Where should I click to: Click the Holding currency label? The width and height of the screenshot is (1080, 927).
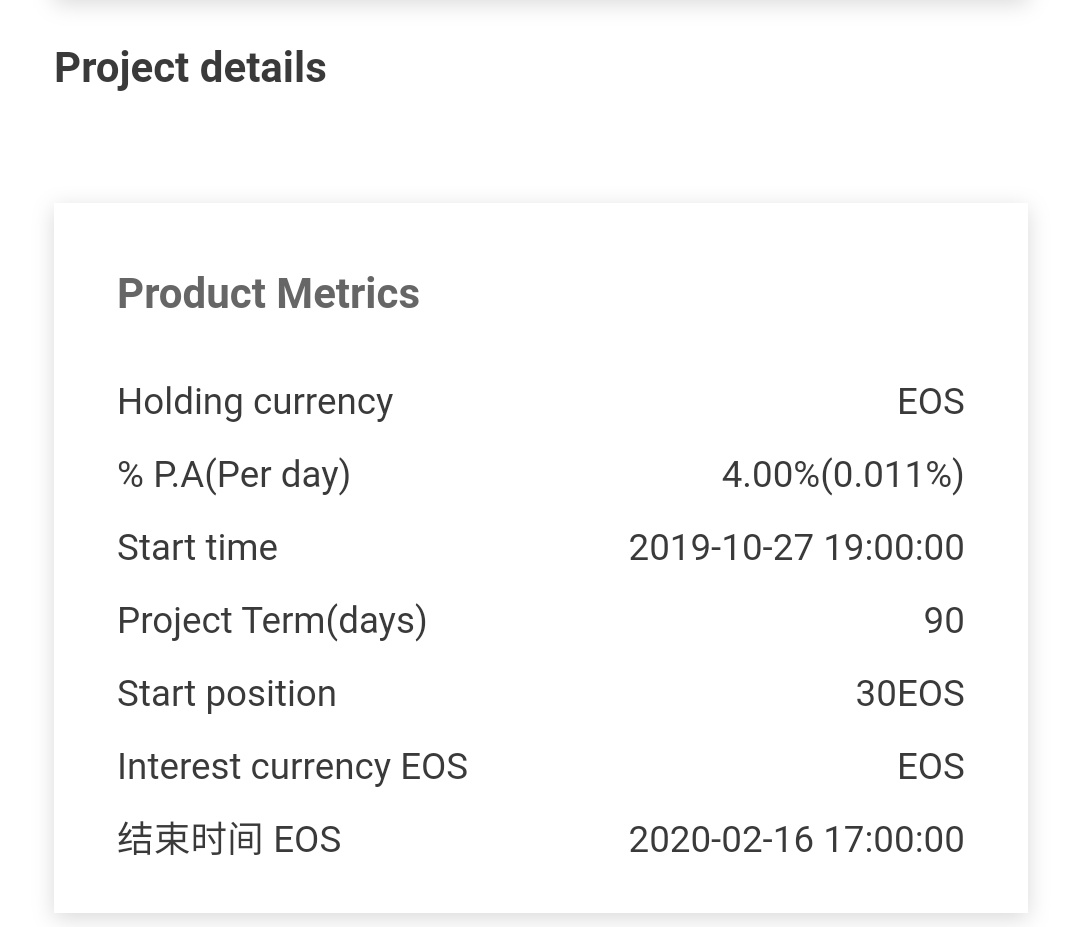[255, 401]
